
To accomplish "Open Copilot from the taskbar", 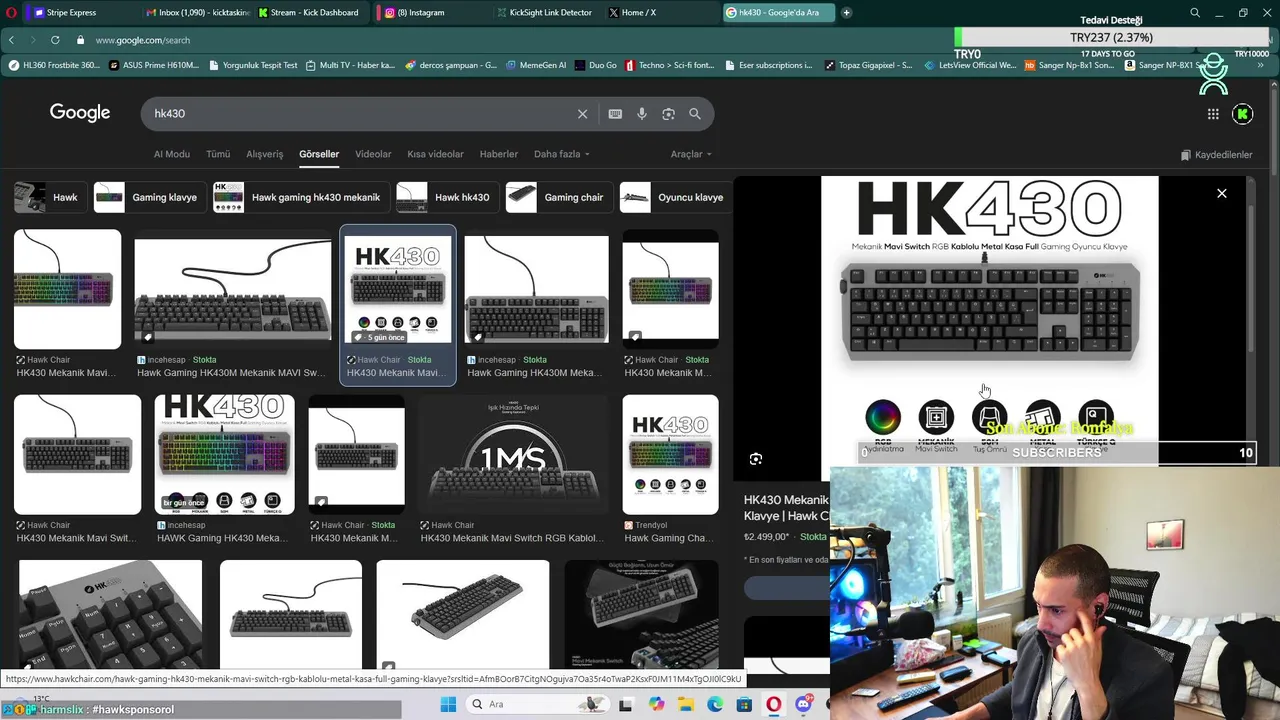I will point(656,704).
